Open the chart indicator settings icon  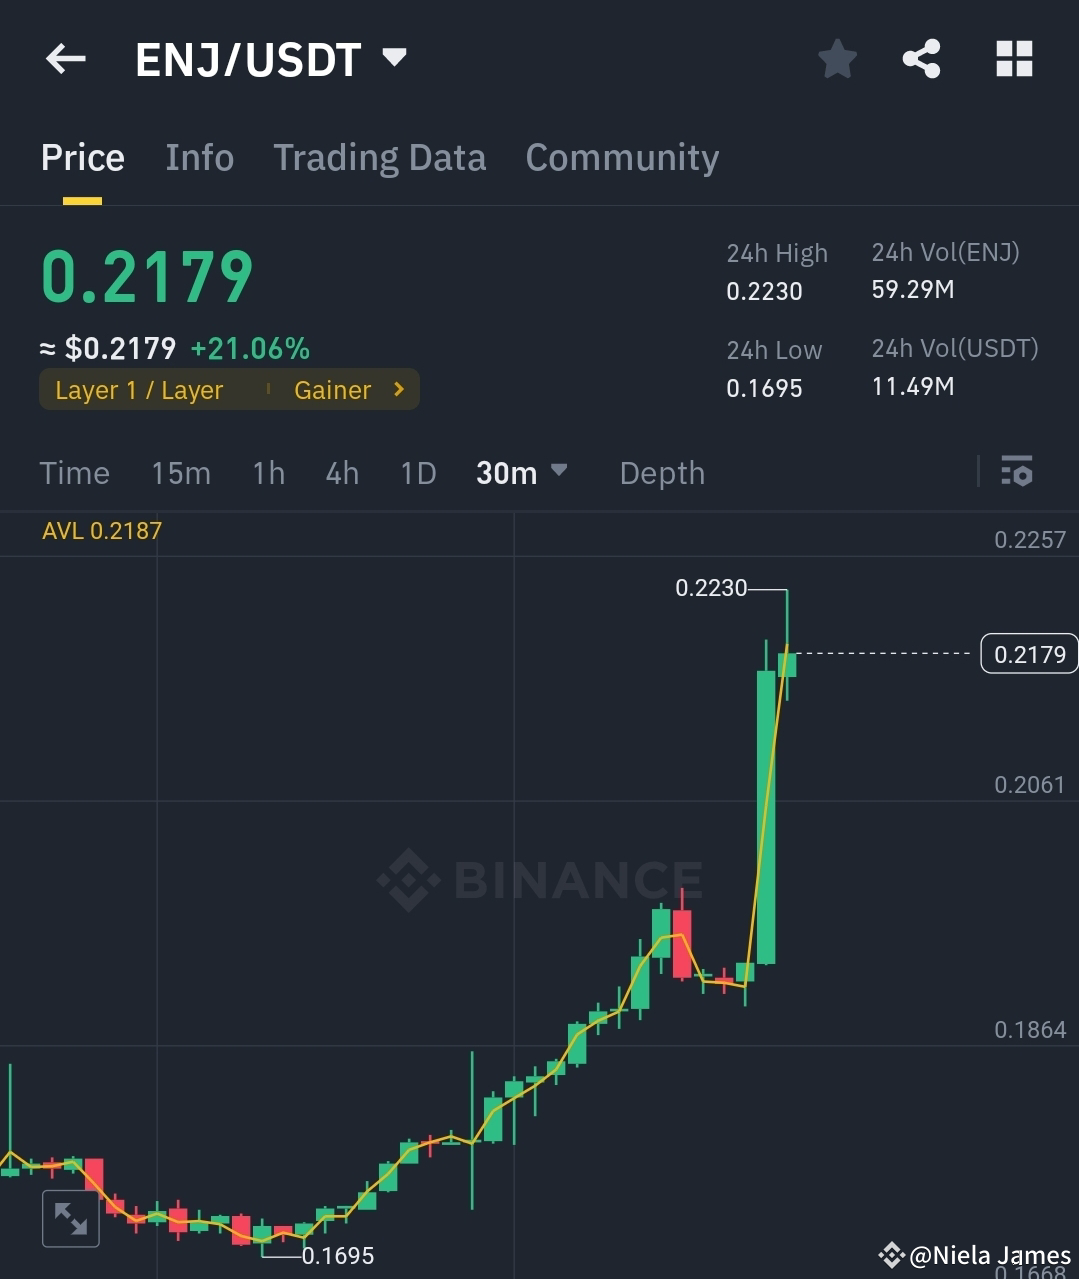[1016, 471]
